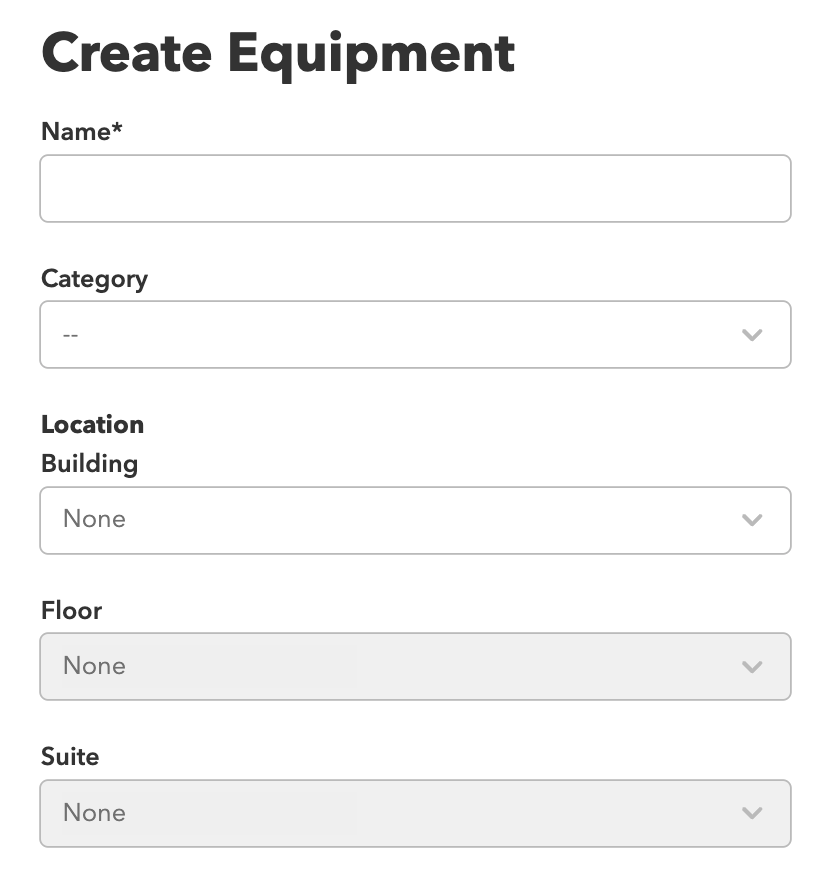
Task: Click the Create Equipment page title
Action: point(278,55)
